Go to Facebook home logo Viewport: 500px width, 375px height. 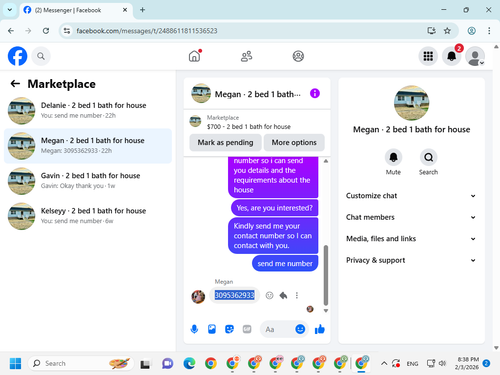click(x=17, y=56)
